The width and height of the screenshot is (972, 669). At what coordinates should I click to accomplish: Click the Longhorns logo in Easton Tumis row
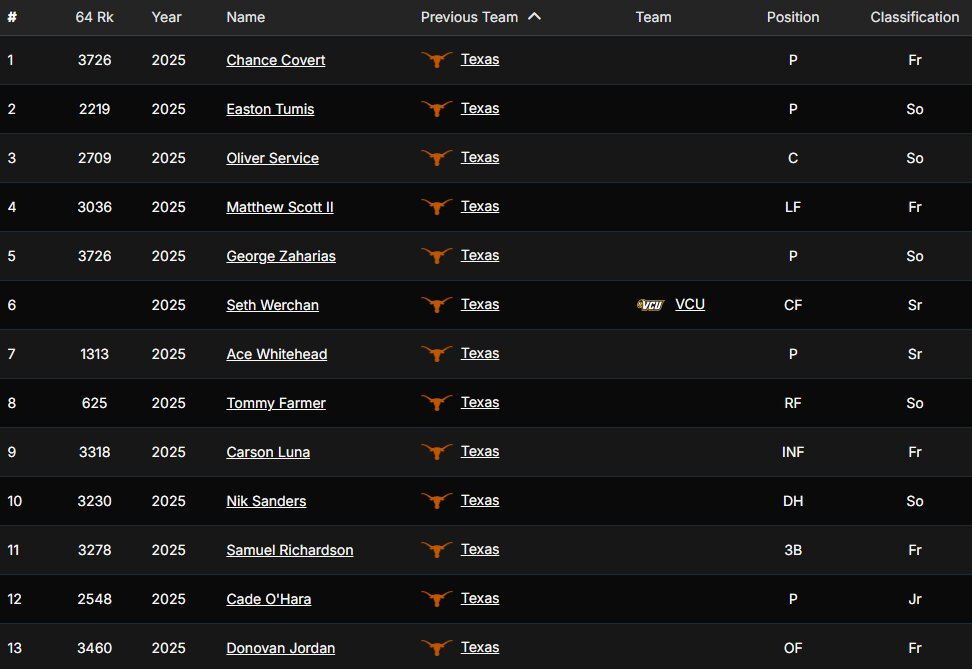pos(436,109)
